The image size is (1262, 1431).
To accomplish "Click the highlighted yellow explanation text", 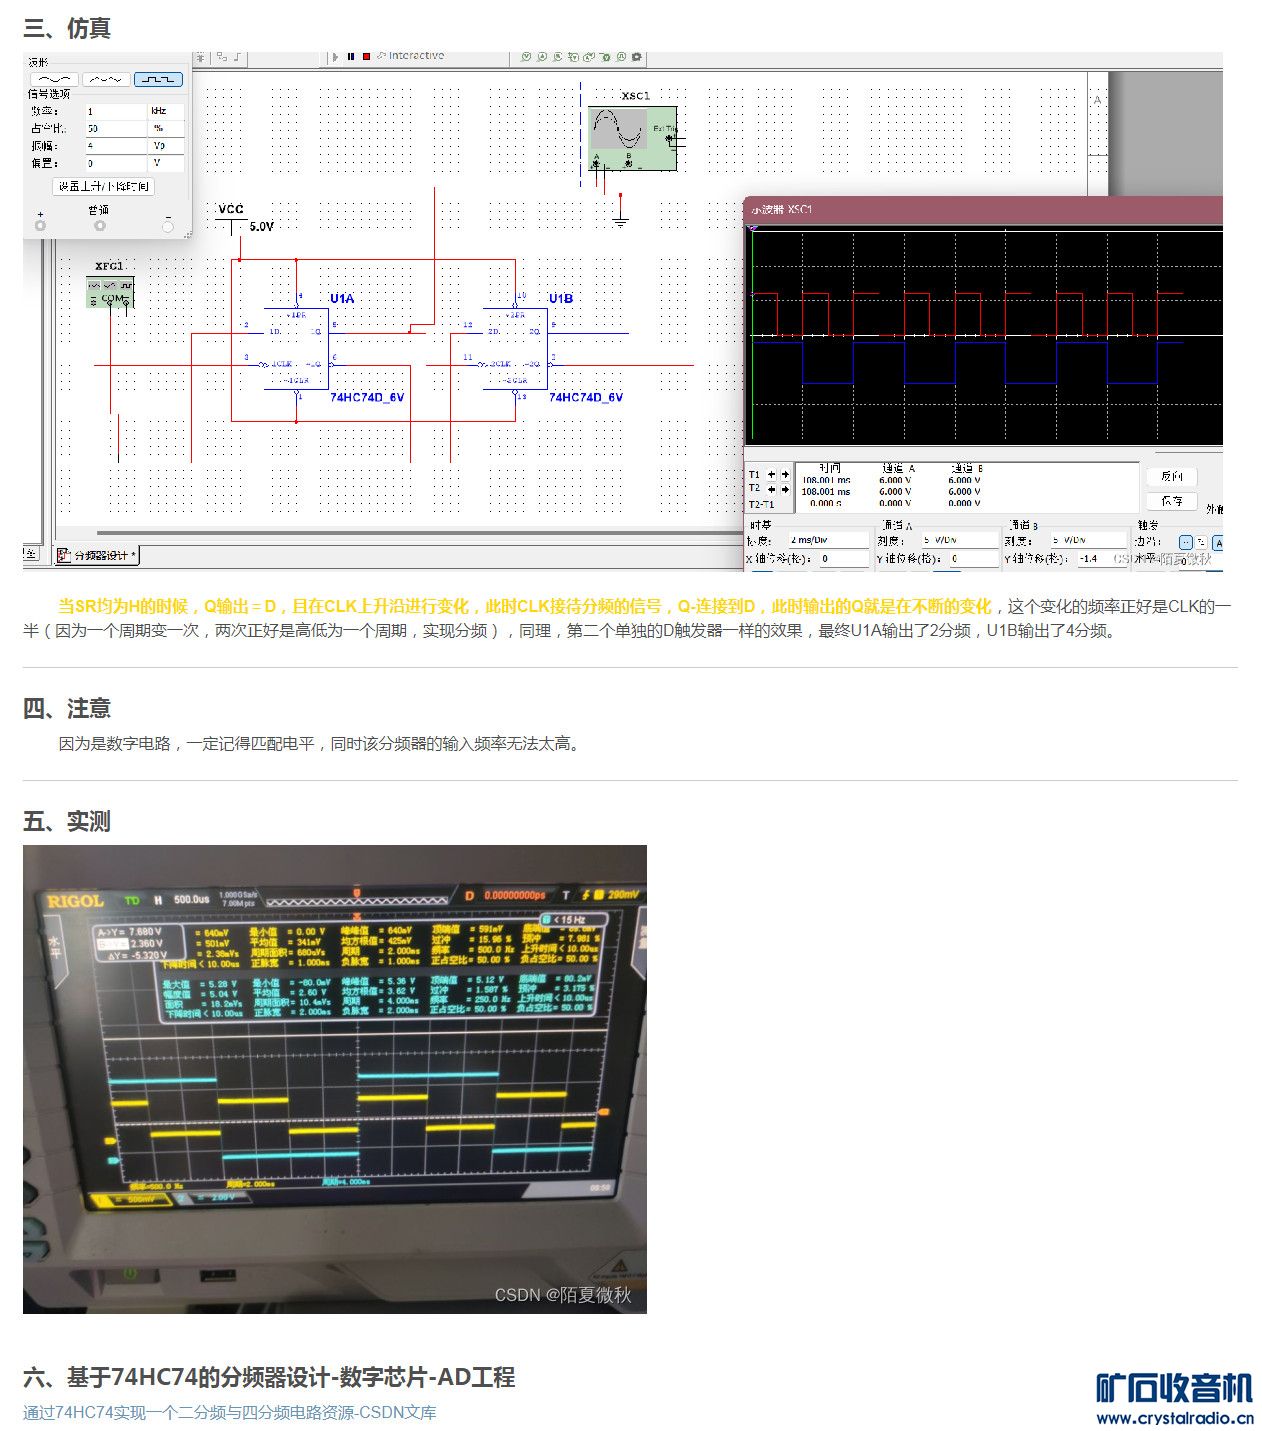I will click(x=525, y=606).
